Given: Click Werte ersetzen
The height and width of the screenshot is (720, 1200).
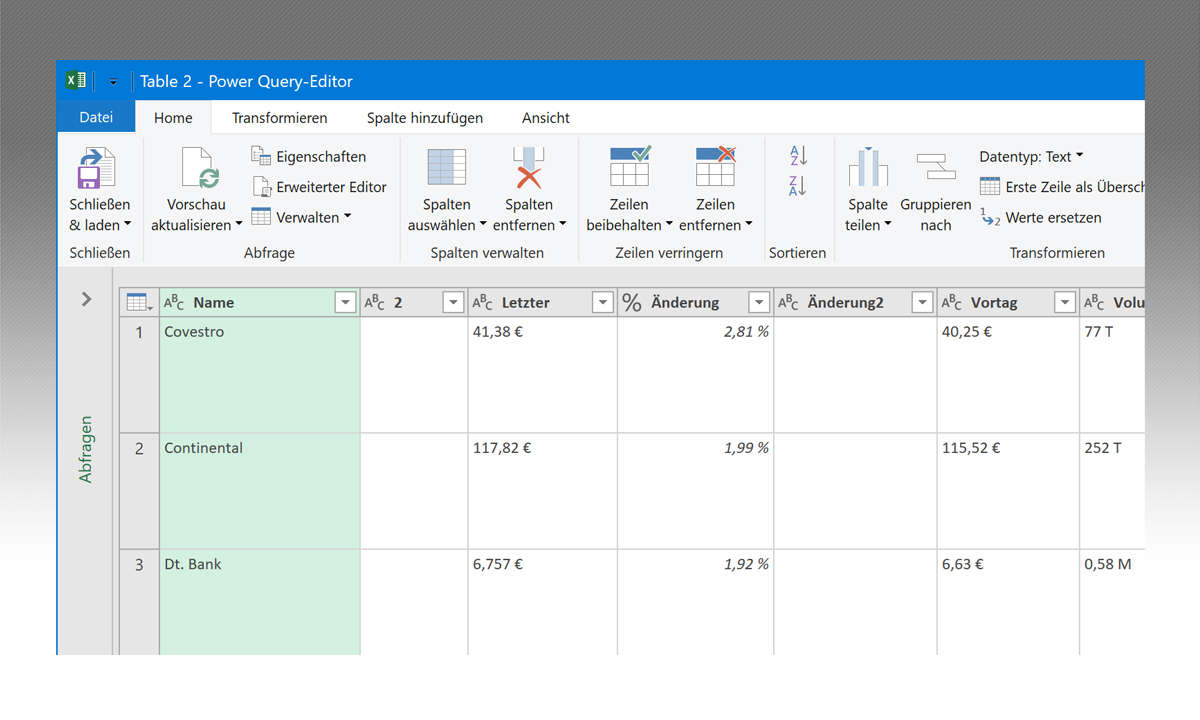Looking at the screenshot, I should (1041, 217).
